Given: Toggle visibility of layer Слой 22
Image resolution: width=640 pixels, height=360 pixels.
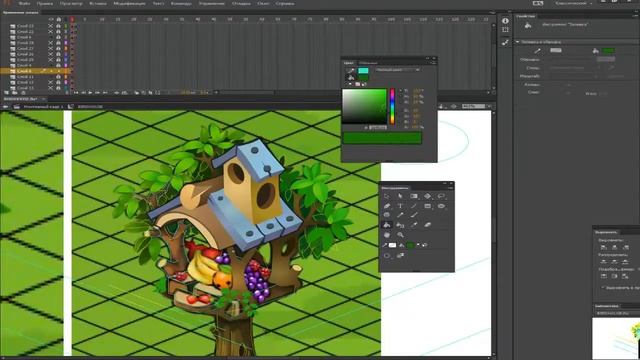Looking at the screenshot, I should [51, 31].
